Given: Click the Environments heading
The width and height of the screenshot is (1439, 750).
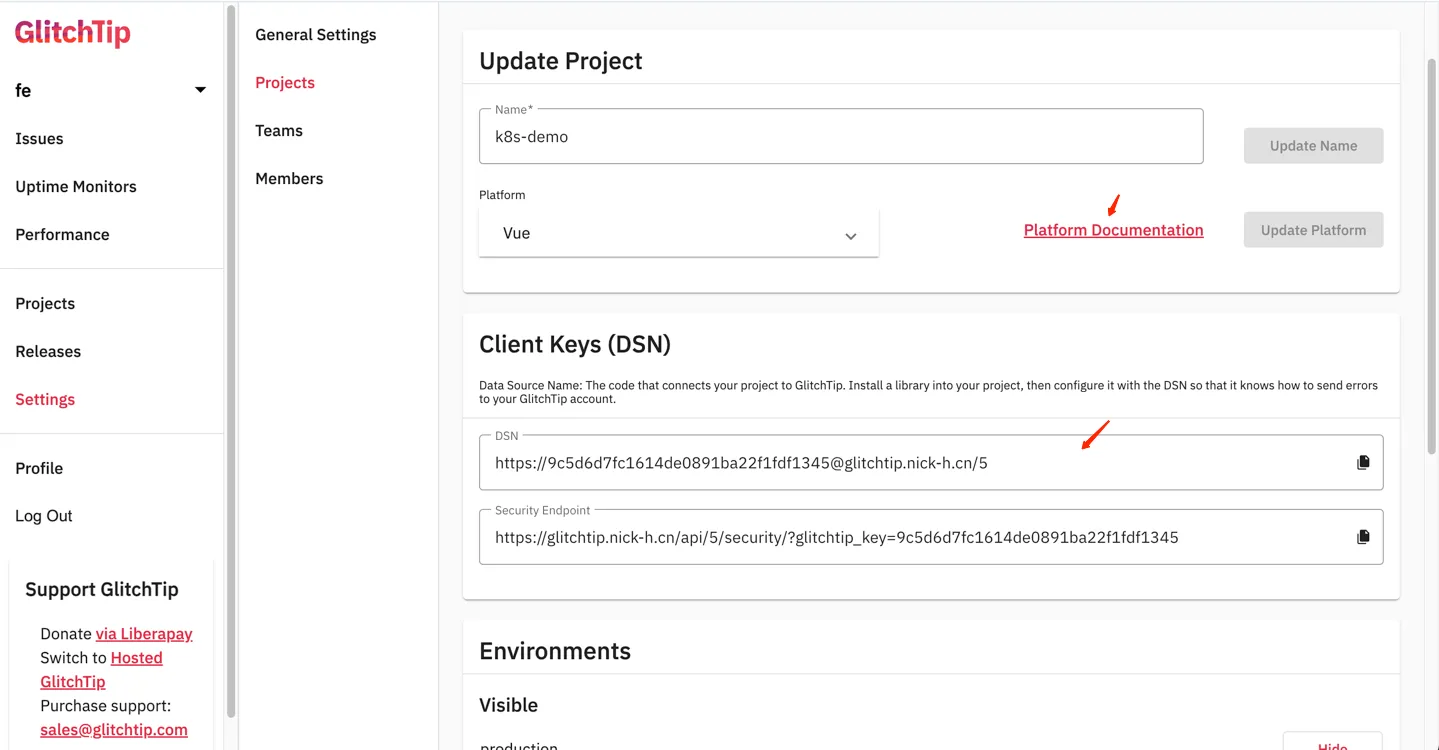Looking at the screenshot, I should tap(555, 651).
